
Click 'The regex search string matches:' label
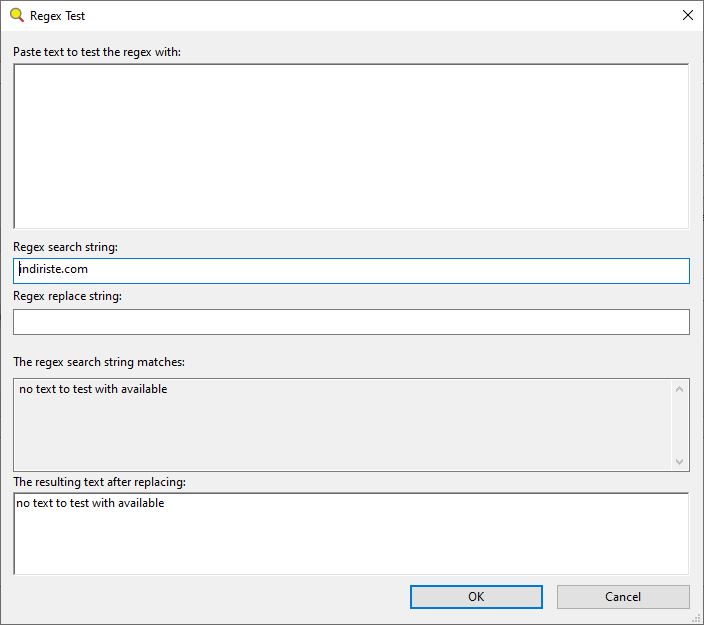point(99,362)
